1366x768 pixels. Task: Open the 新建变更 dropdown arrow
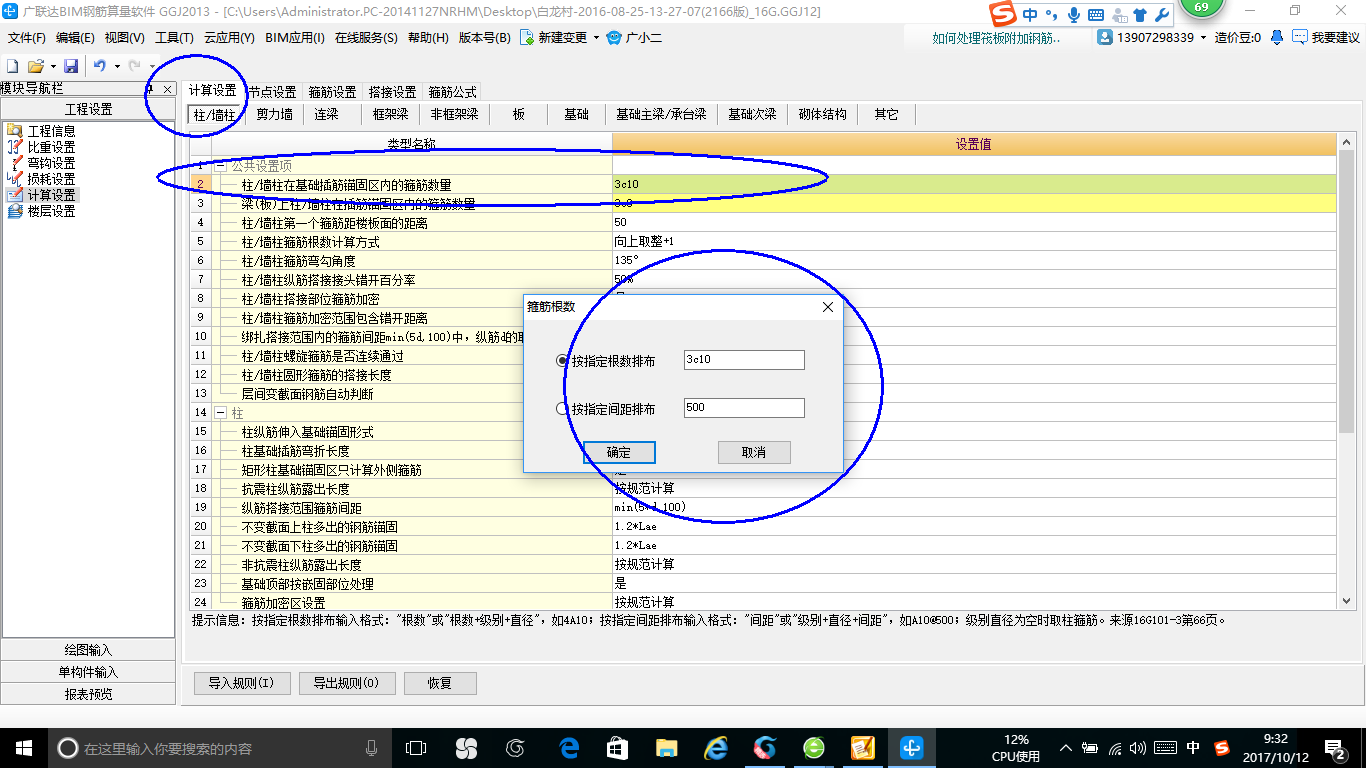[x=597, y=38]
